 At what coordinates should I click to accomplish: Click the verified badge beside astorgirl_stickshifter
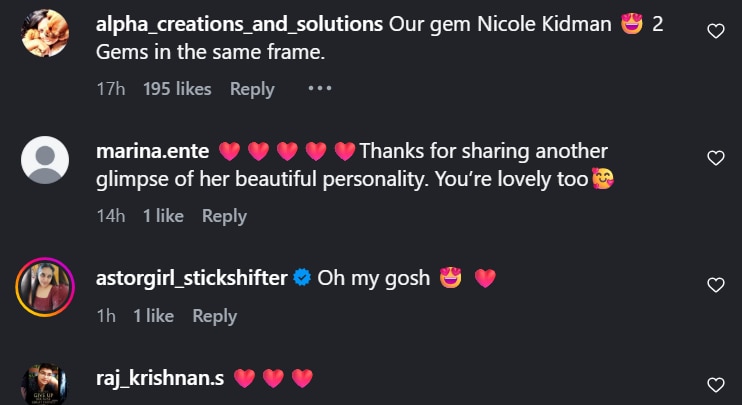coord(301,279)
